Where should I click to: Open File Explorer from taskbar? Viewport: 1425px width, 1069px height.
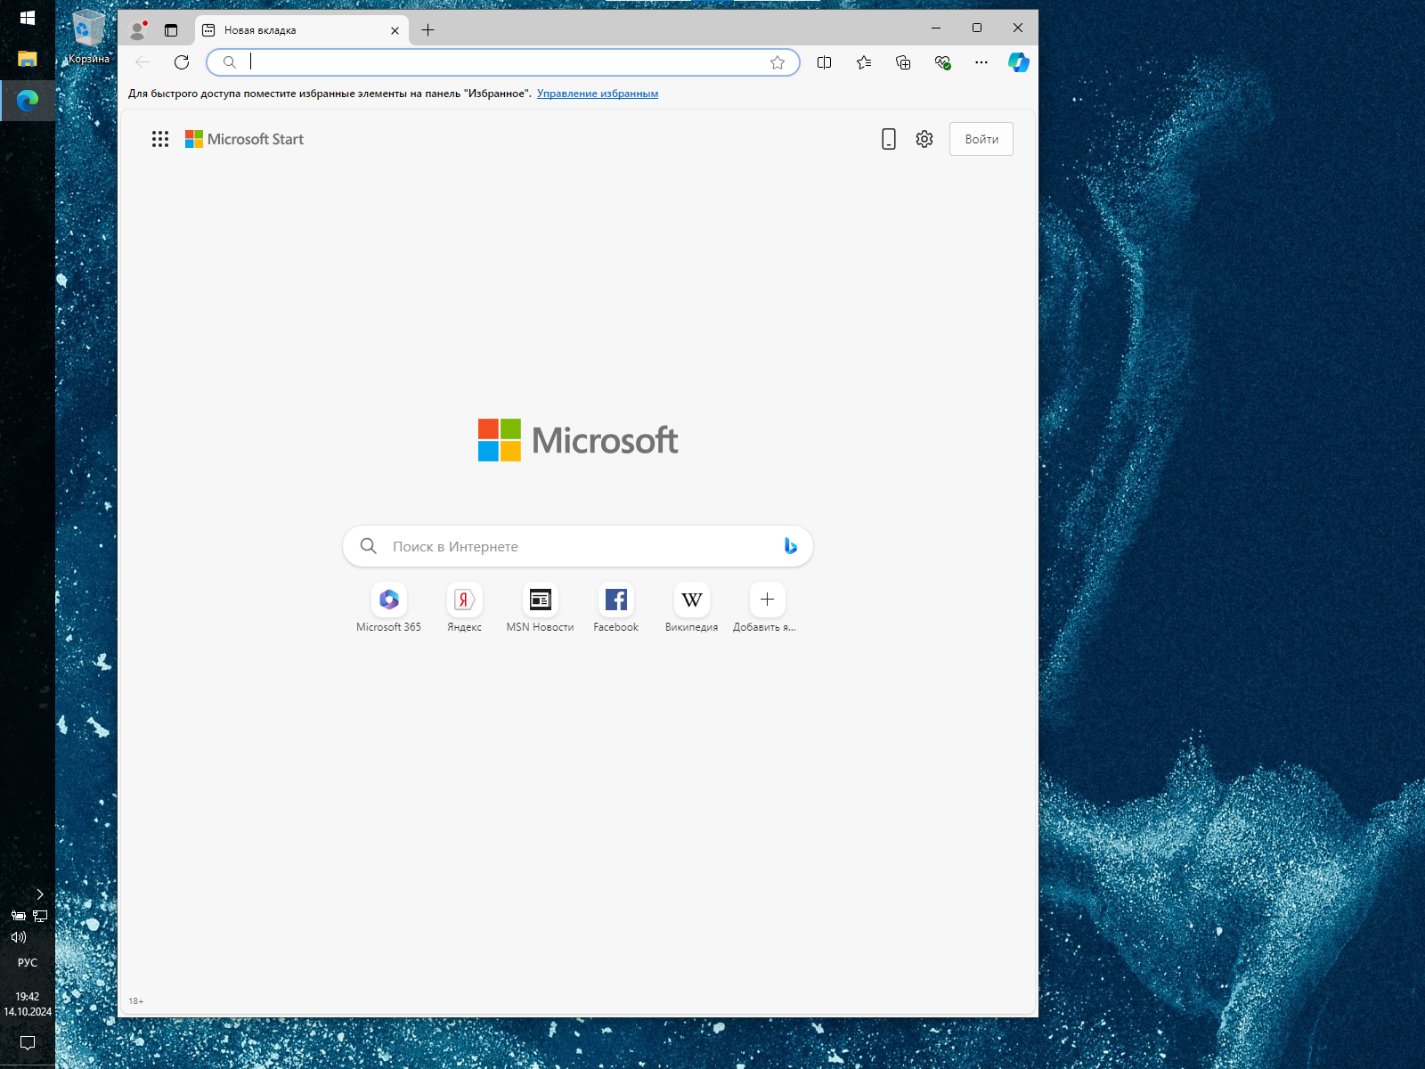pyautogui.click(x=27, y=59)
